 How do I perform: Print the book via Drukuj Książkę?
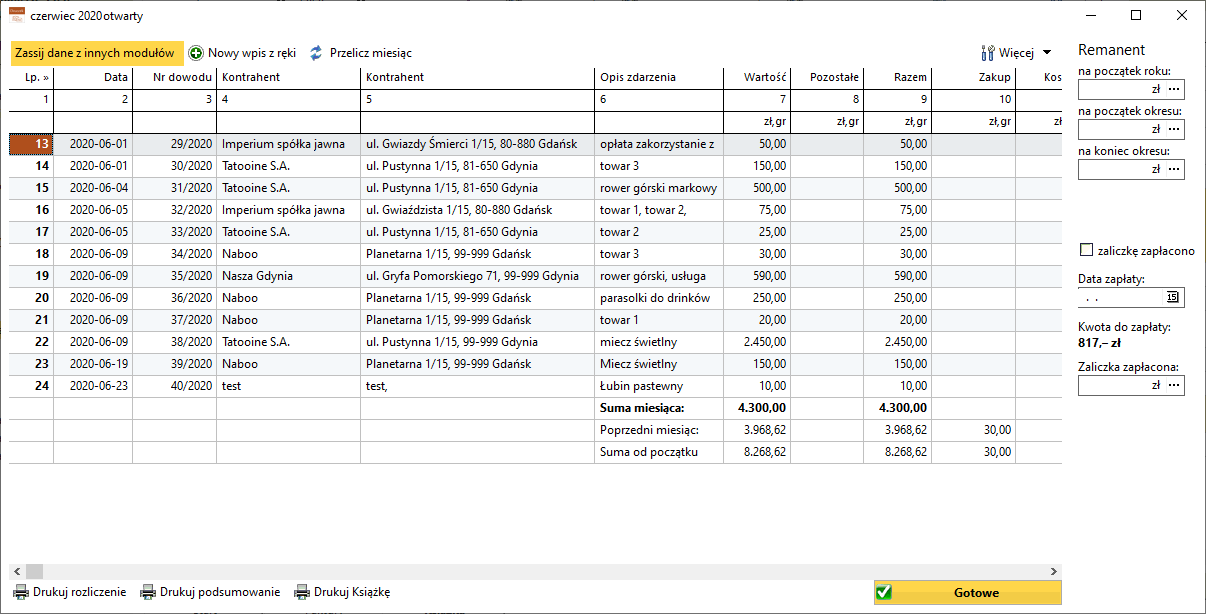tap(342, 592)
